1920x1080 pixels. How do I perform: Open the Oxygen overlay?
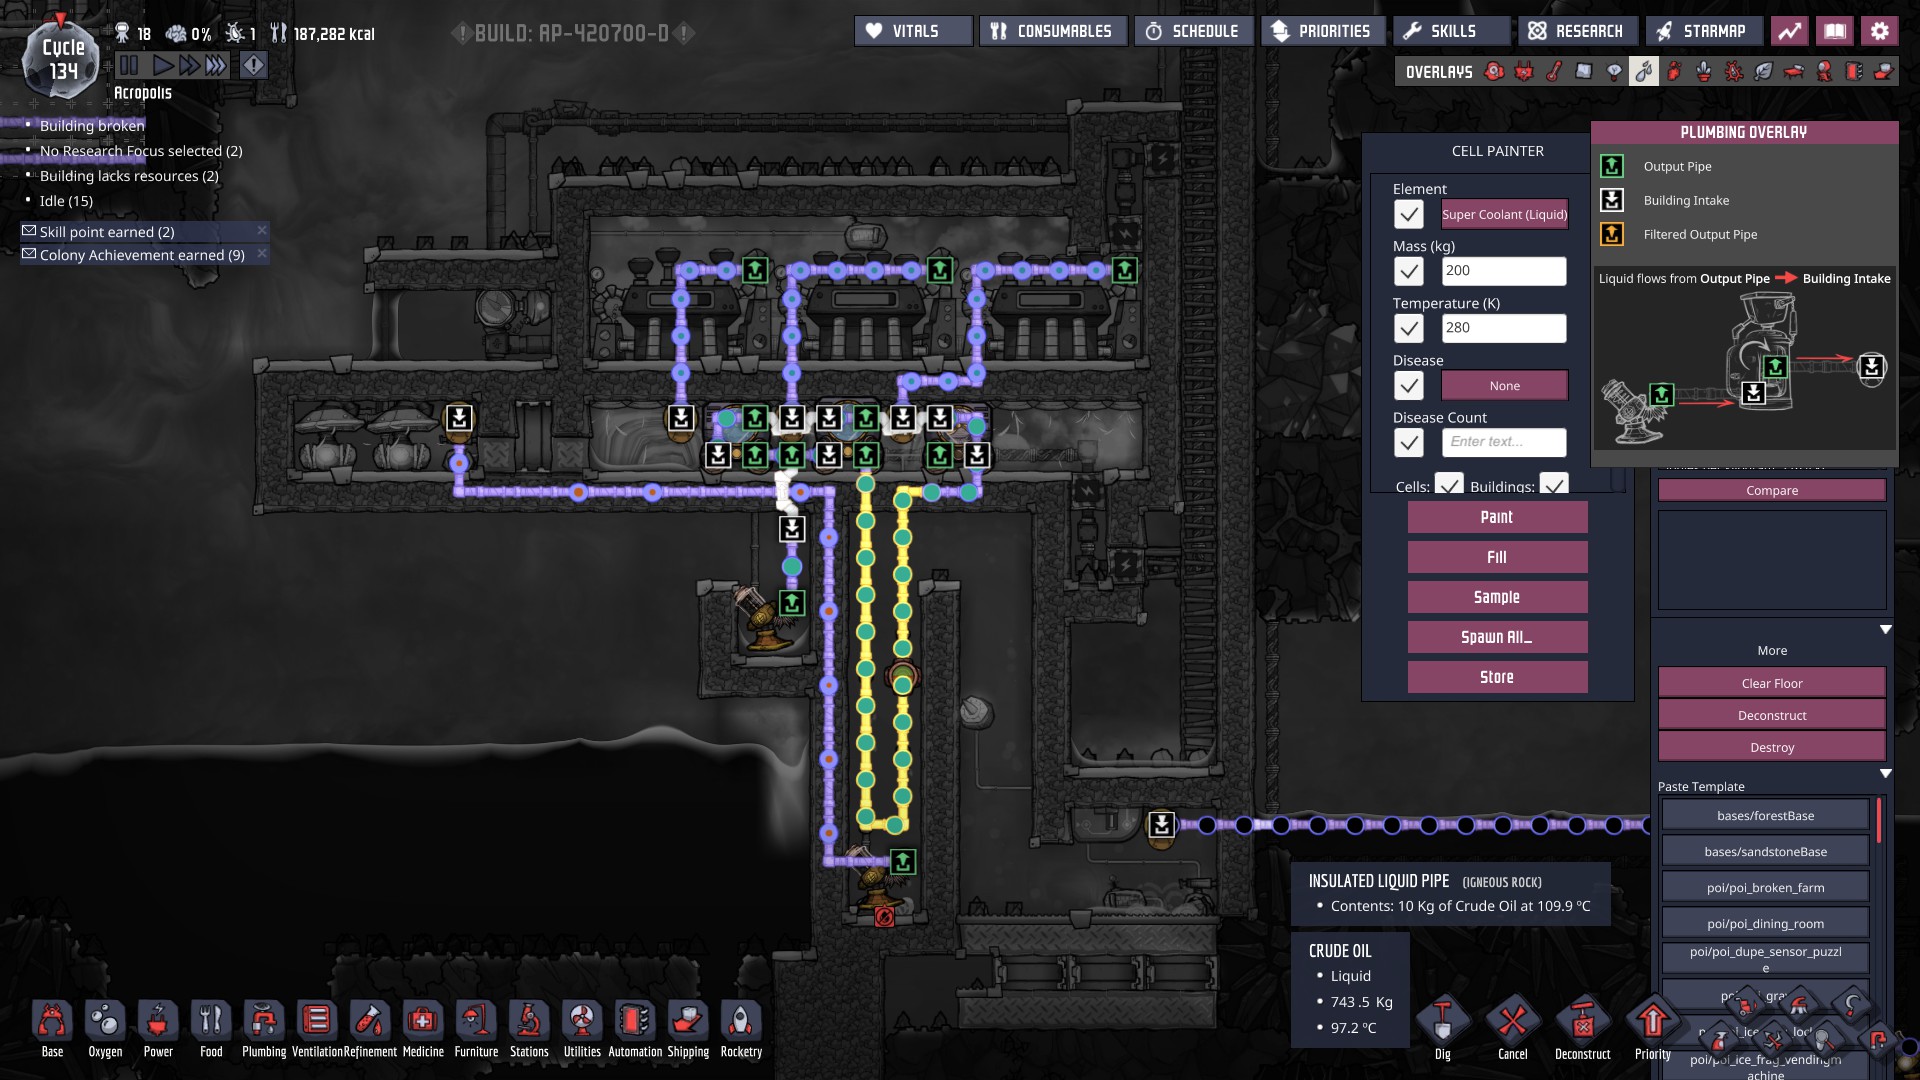click(1494, 71)
